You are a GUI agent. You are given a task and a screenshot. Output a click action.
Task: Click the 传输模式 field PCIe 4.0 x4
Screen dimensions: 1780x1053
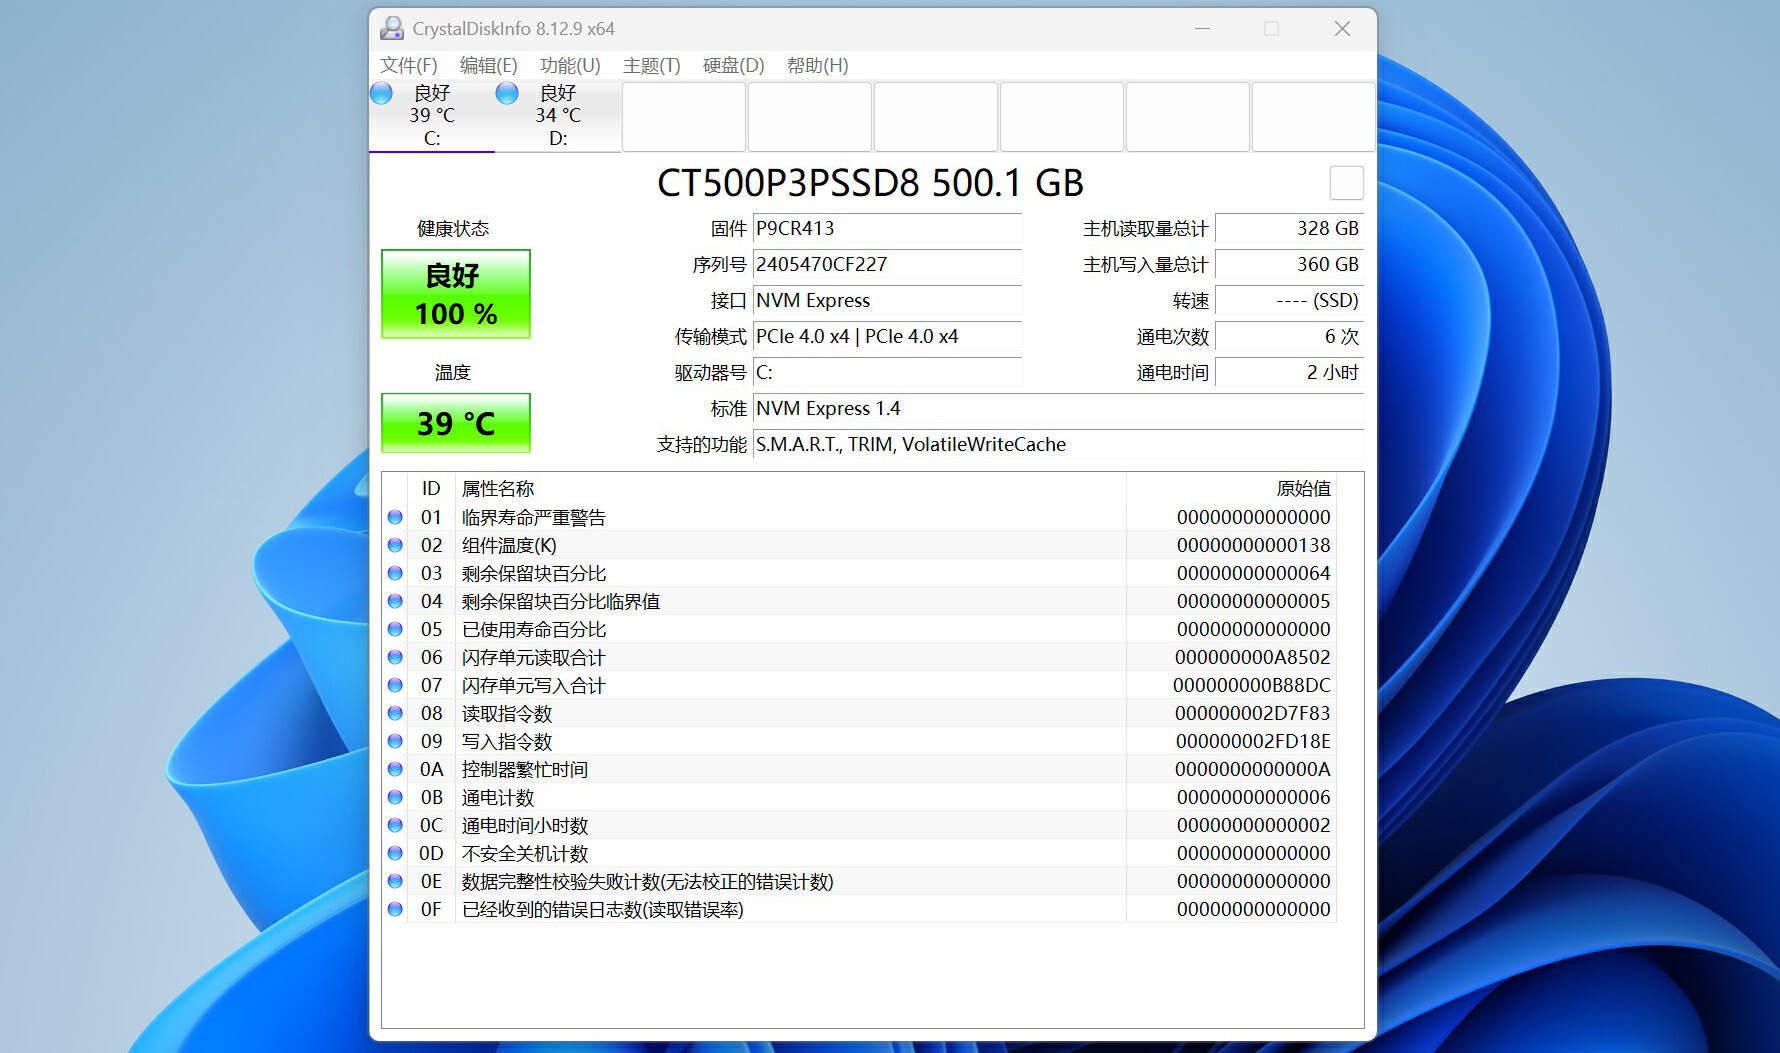tap(887, 336)
